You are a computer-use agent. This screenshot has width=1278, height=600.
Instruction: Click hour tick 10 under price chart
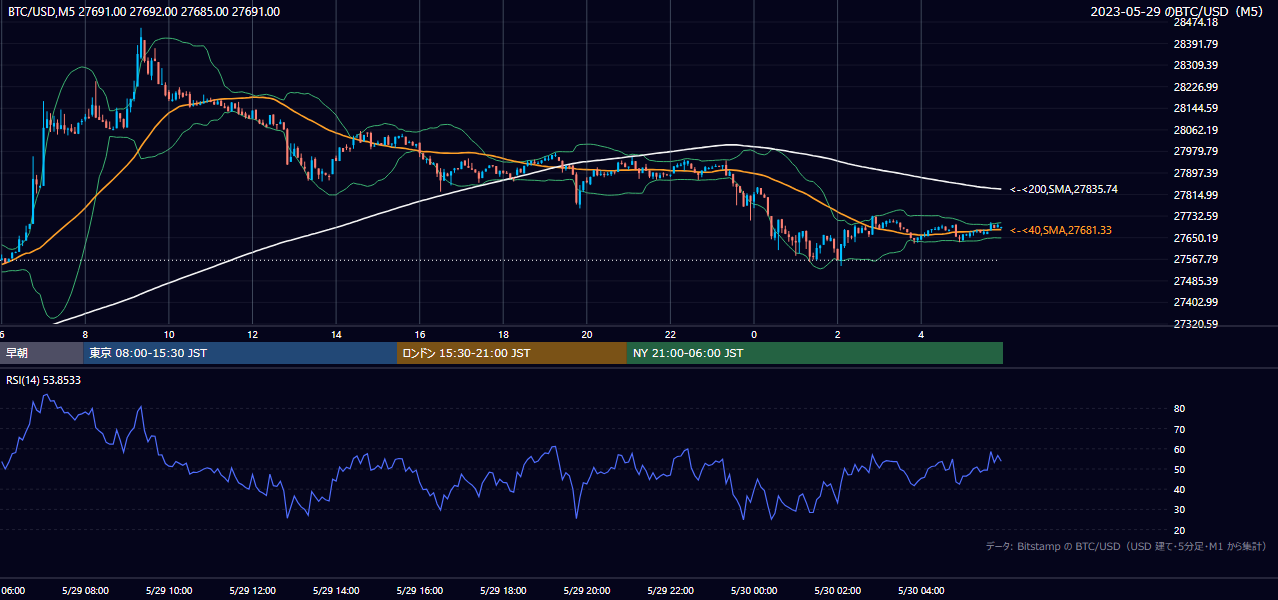pos(169,335)
